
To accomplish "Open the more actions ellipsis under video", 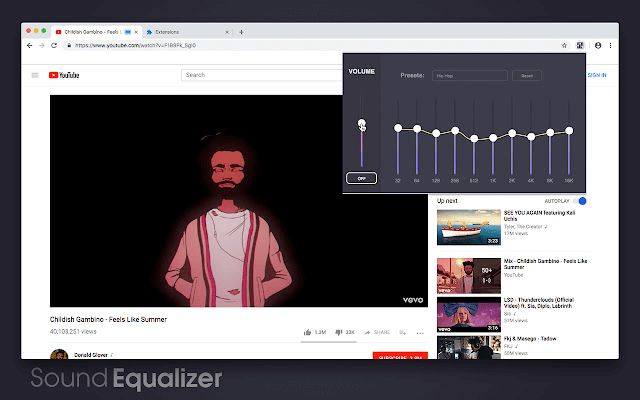I will [x=420, y=333].
